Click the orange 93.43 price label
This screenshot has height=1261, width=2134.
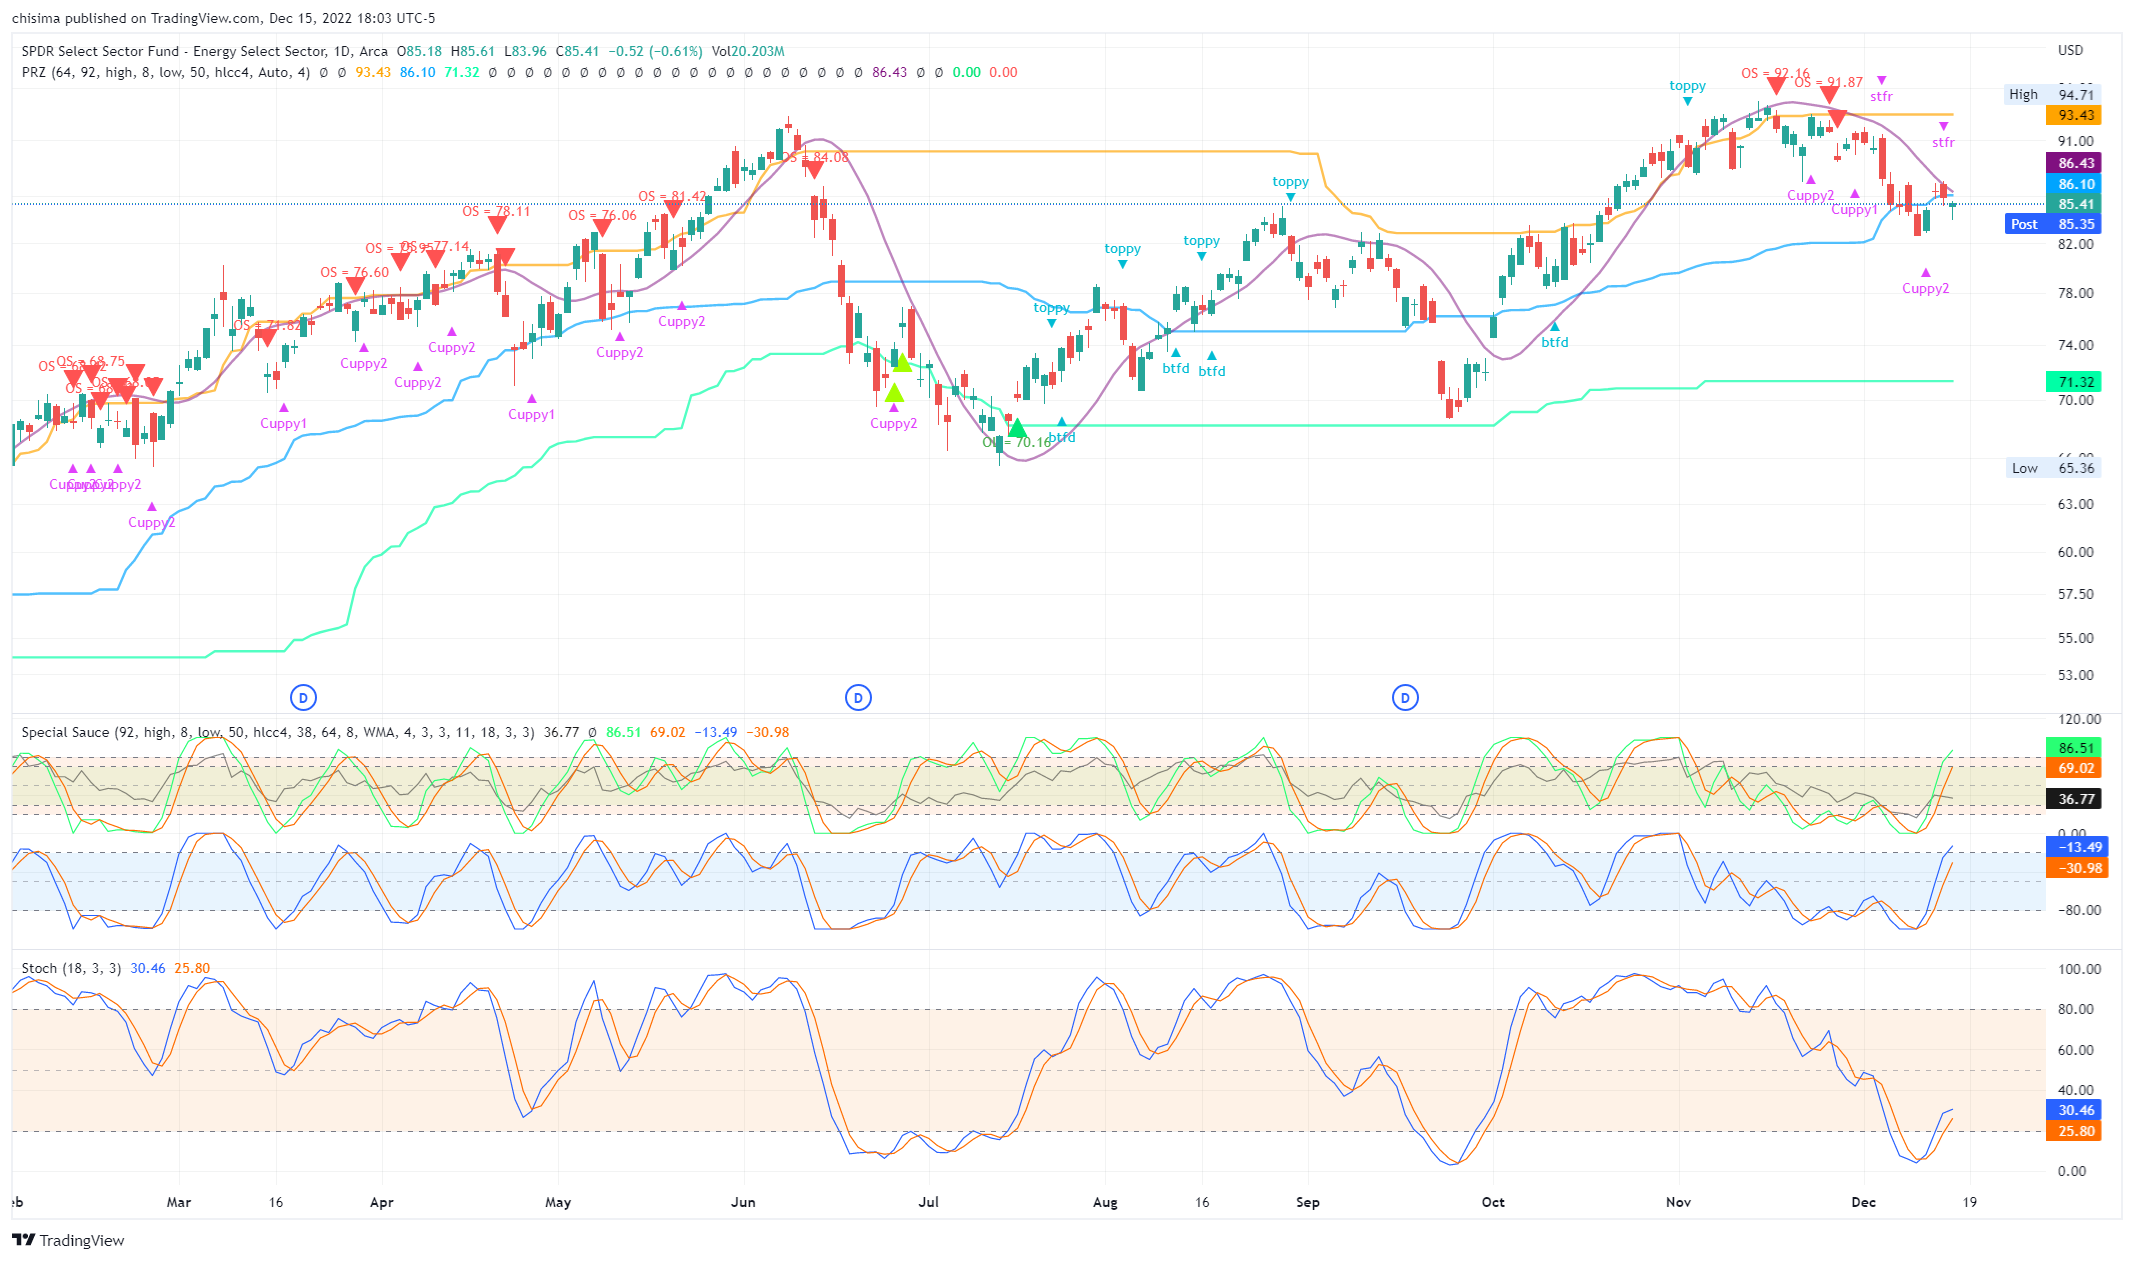[x=2075, y=115]
